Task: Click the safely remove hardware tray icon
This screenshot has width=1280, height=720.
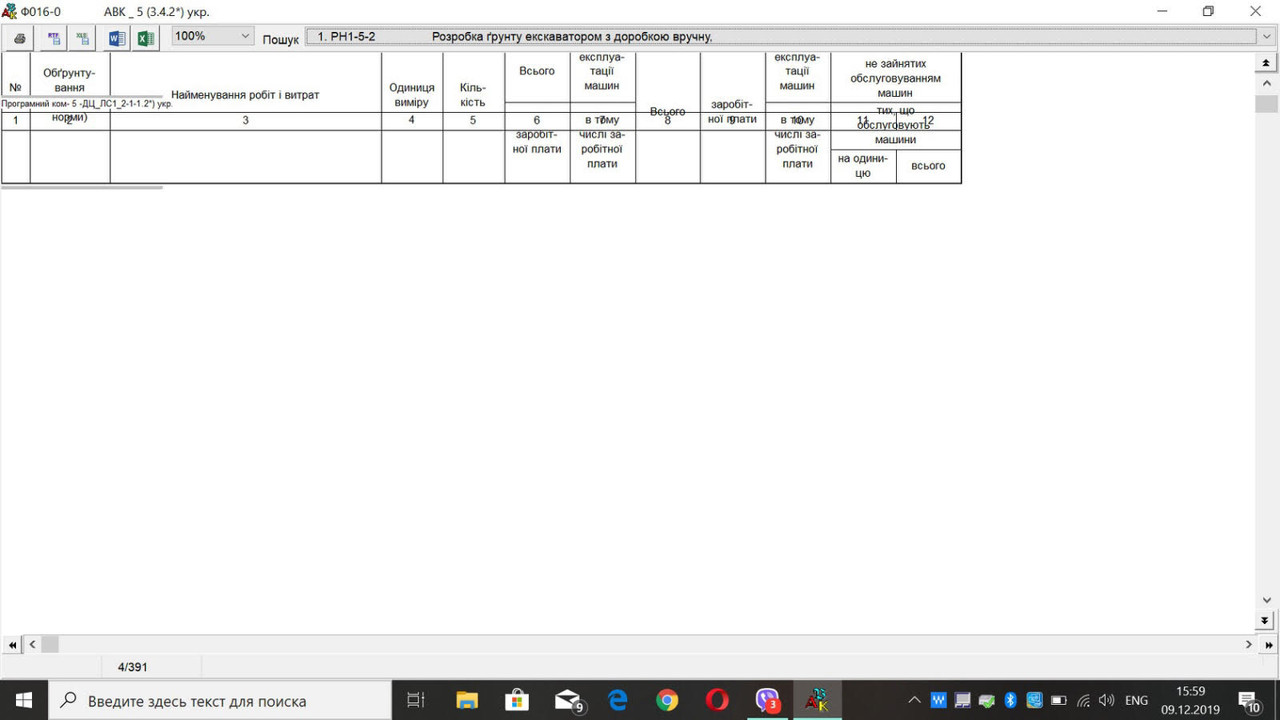Action: coord(986,700)
